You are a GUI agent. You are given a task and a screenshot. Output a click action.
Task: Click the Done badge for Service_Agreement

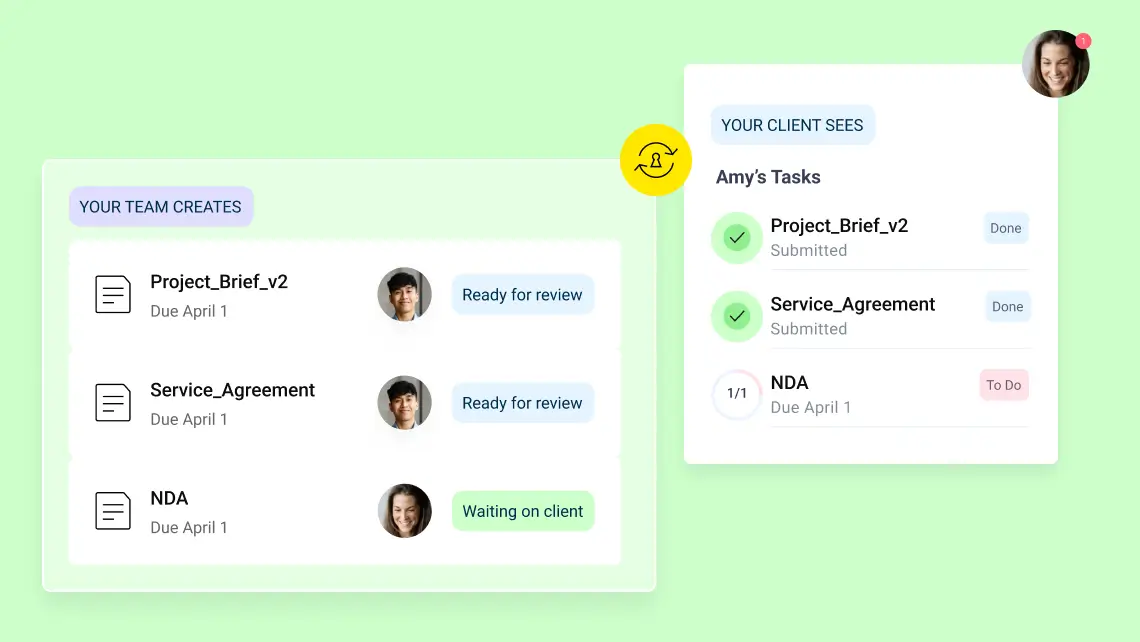point(1008,307)
